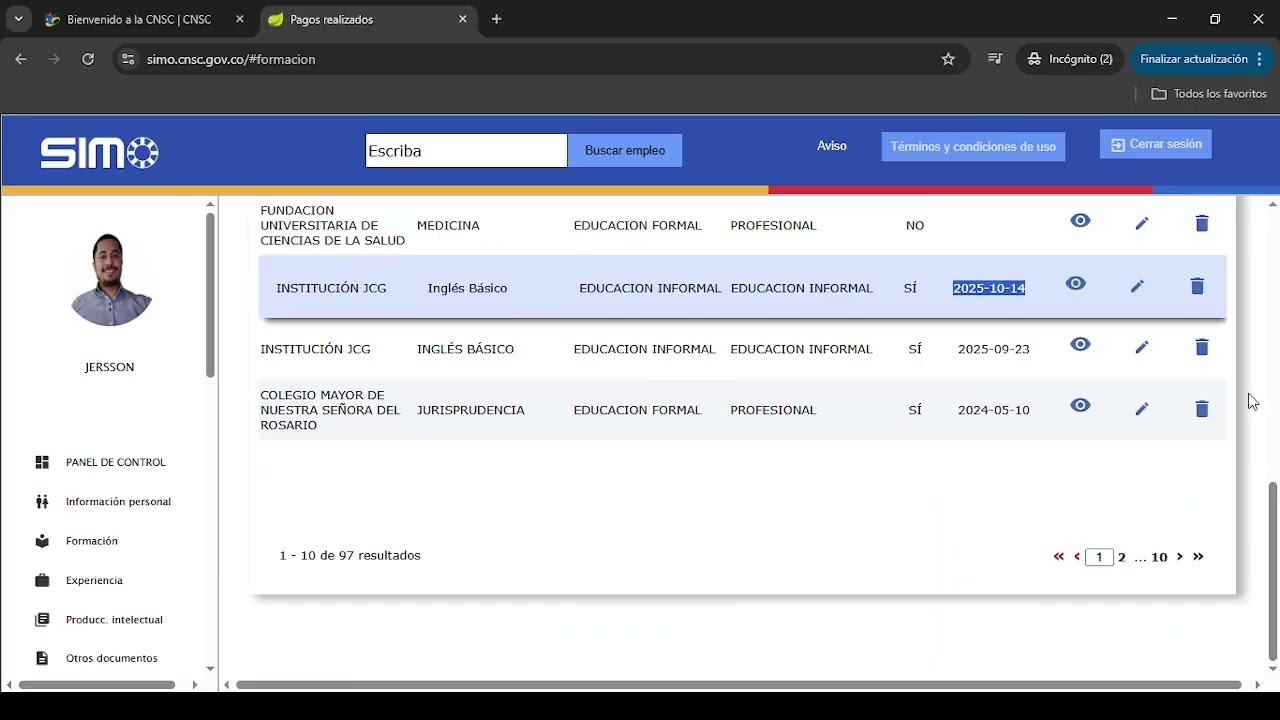Open Todos los favoritos folder
1280x720 pixels.
(1209, 93)
